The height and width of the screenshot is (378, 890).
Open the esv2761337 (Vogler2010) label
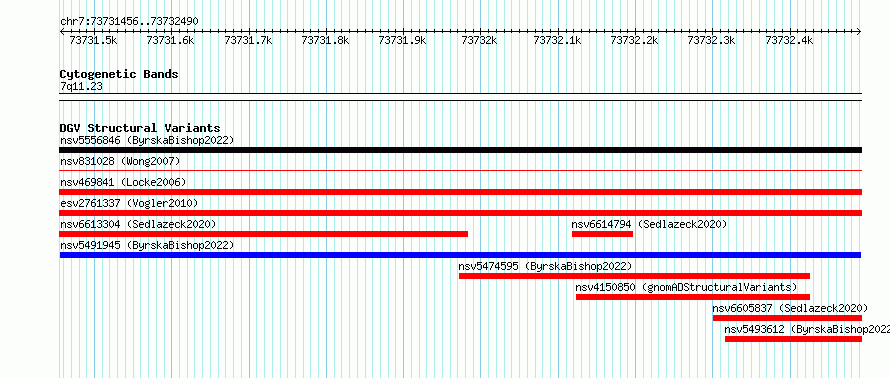(129, 203)
